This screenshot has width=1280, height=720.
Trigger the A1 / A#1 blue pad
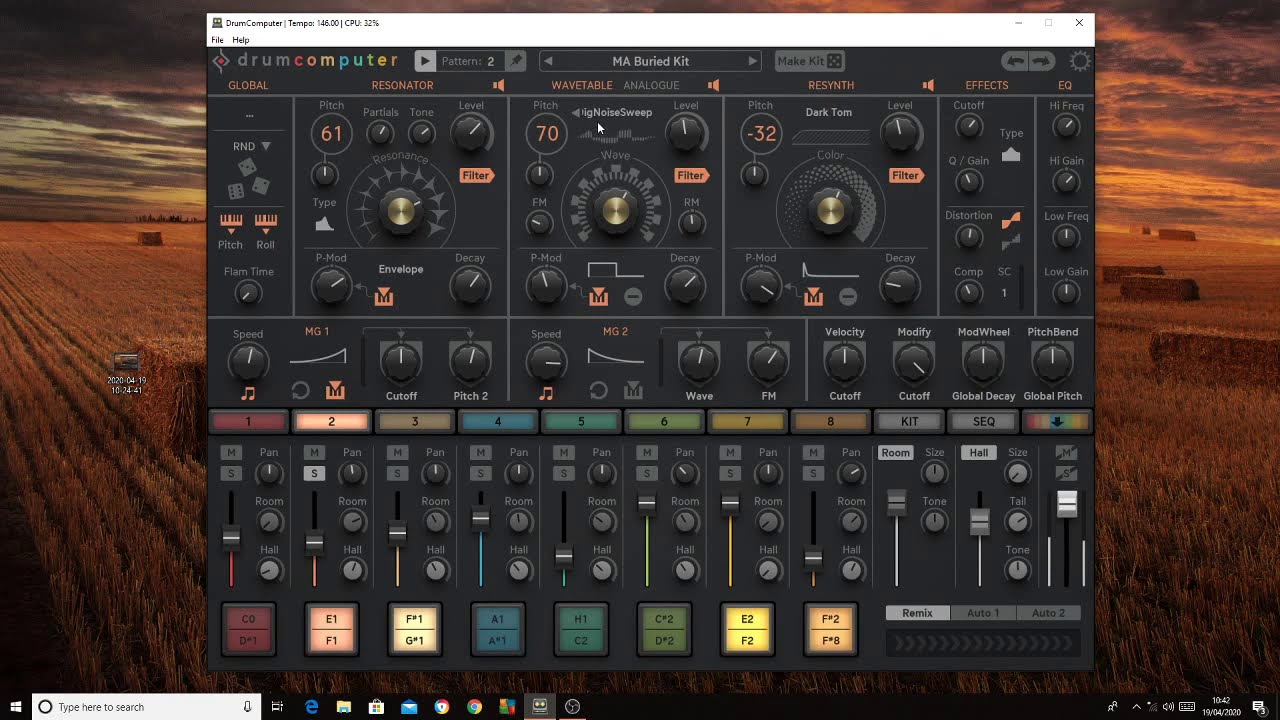point(497,629)
